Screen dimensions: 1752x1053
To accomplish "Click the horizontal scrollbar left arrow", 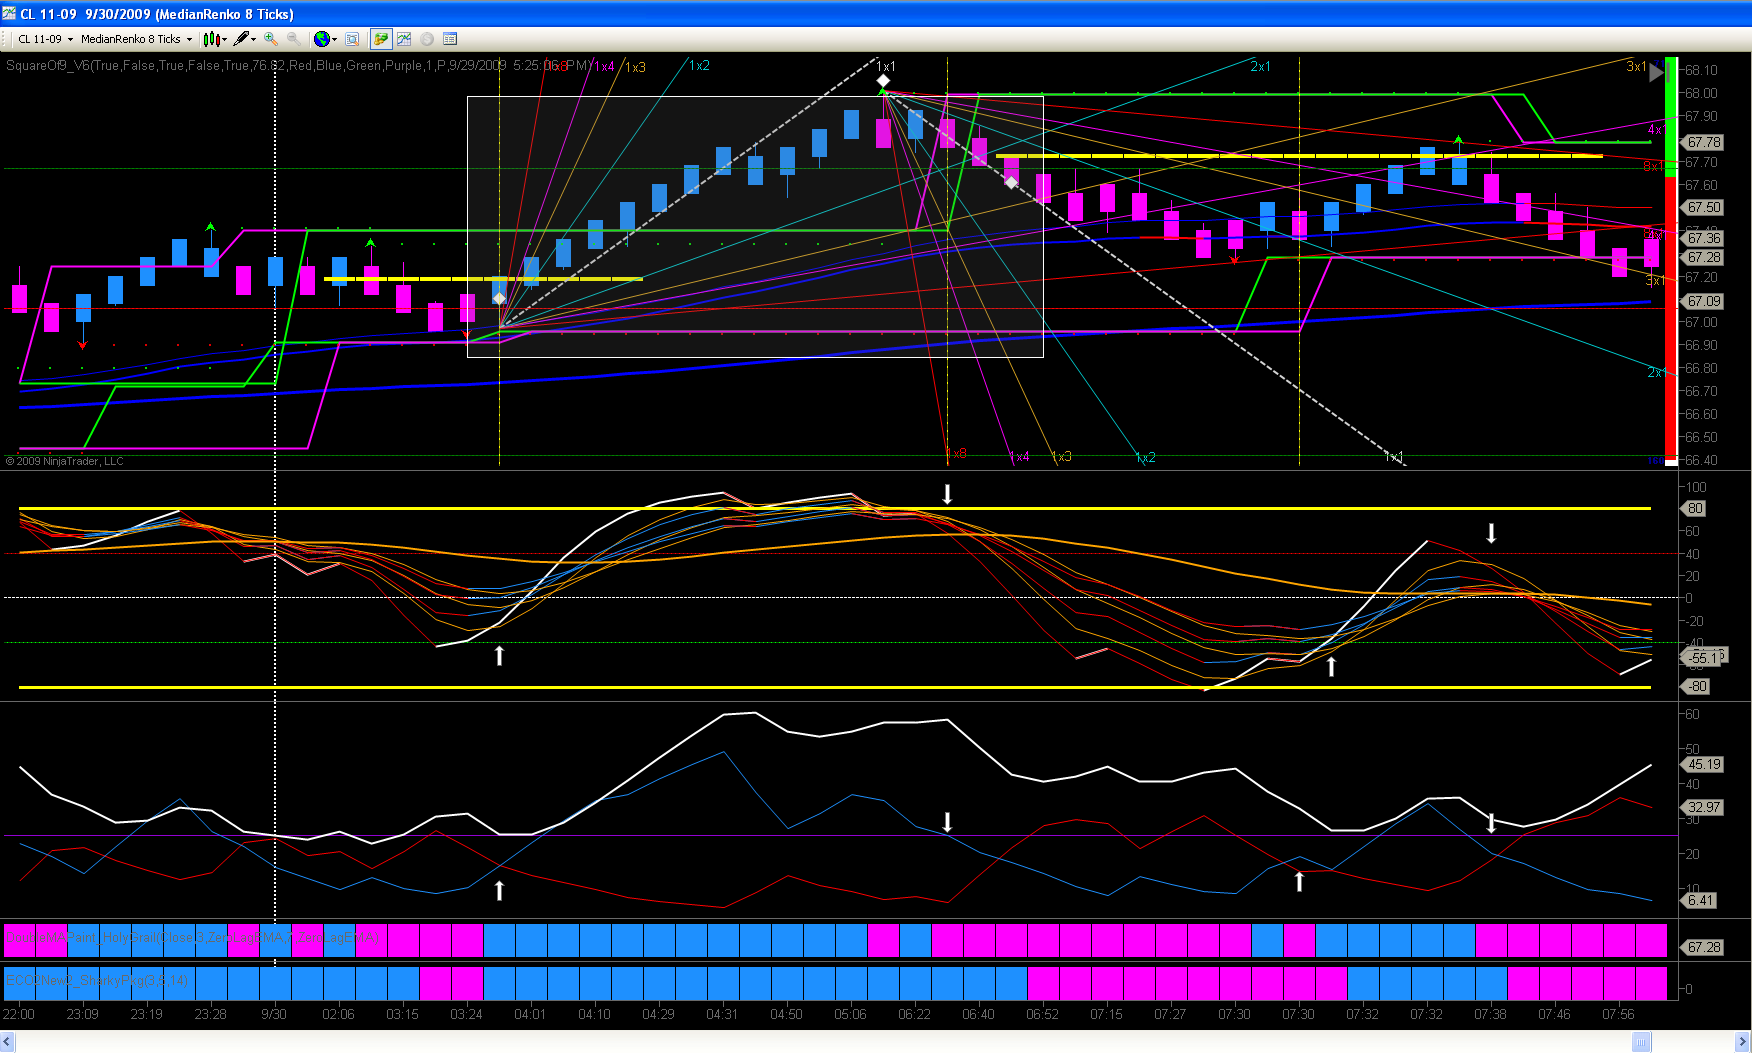I will 7,1043.
